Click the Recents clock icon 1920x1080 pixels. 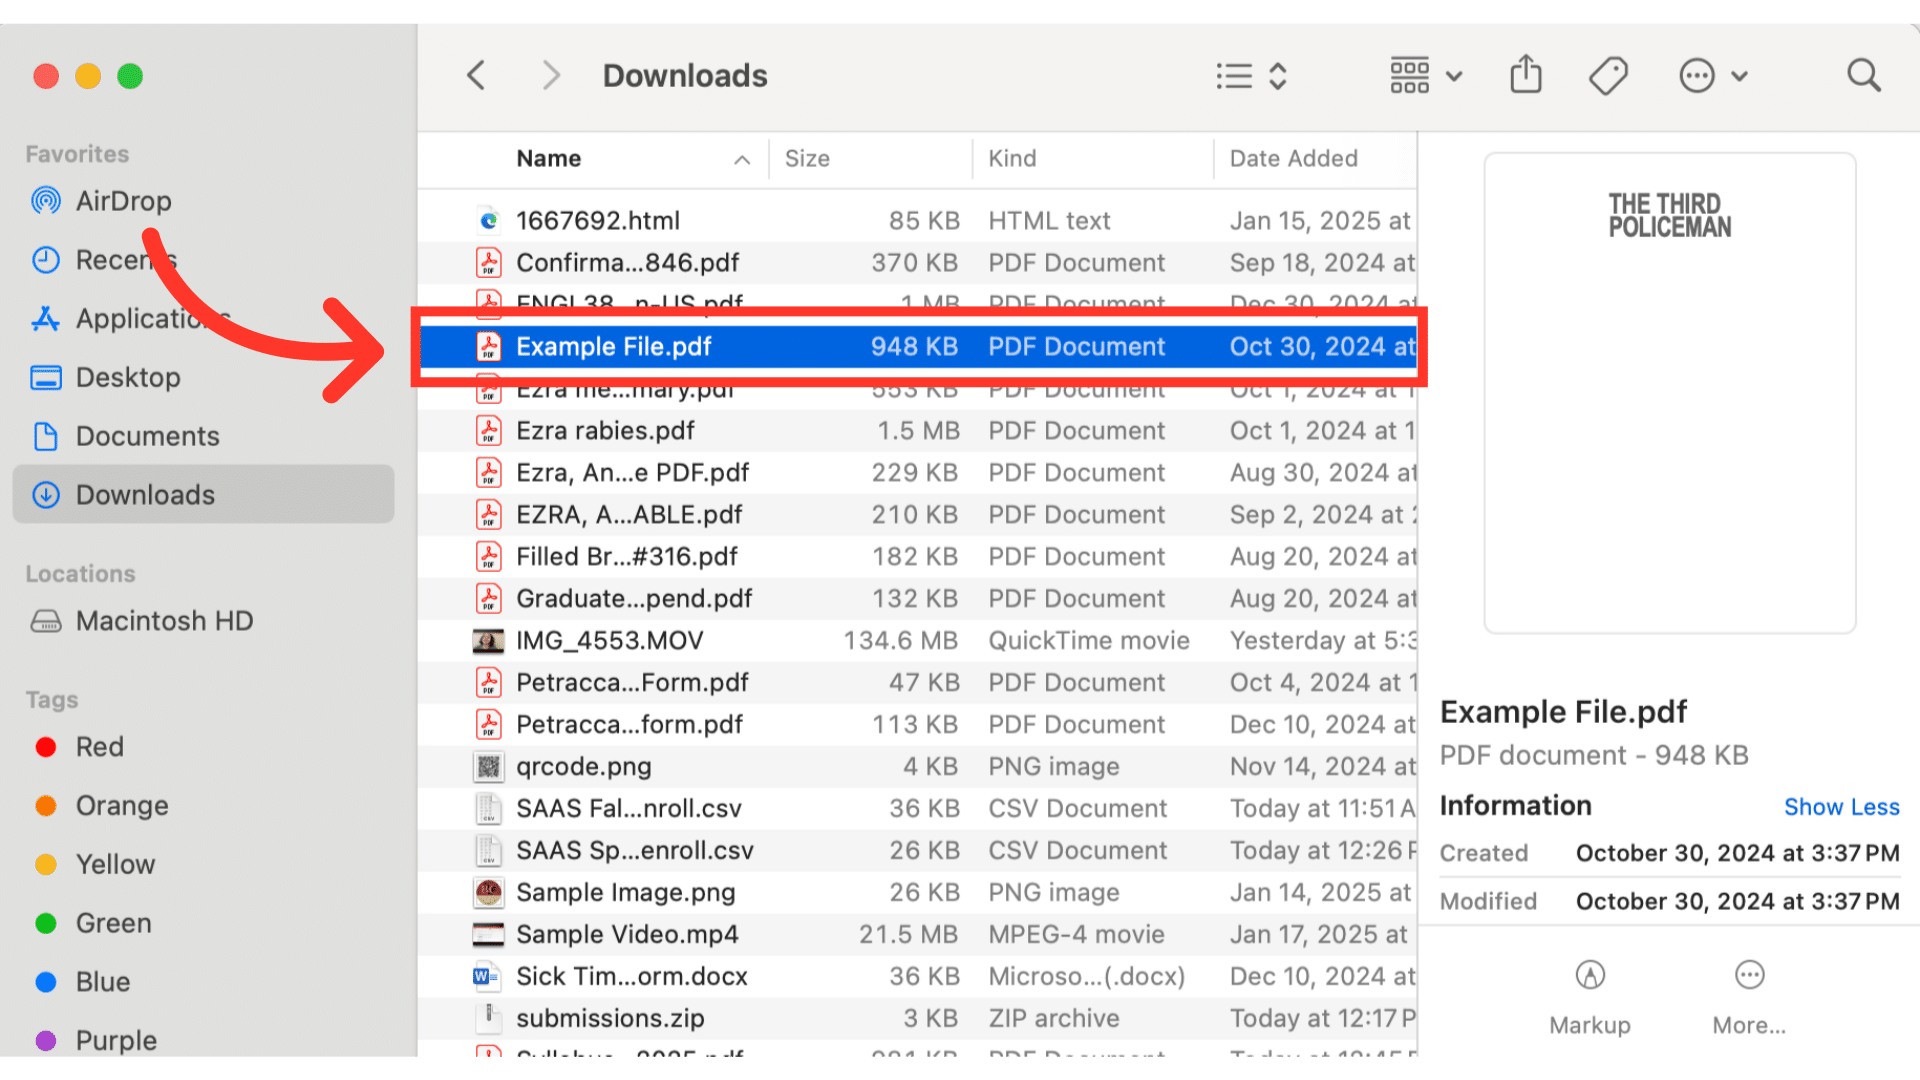(46, 260)
